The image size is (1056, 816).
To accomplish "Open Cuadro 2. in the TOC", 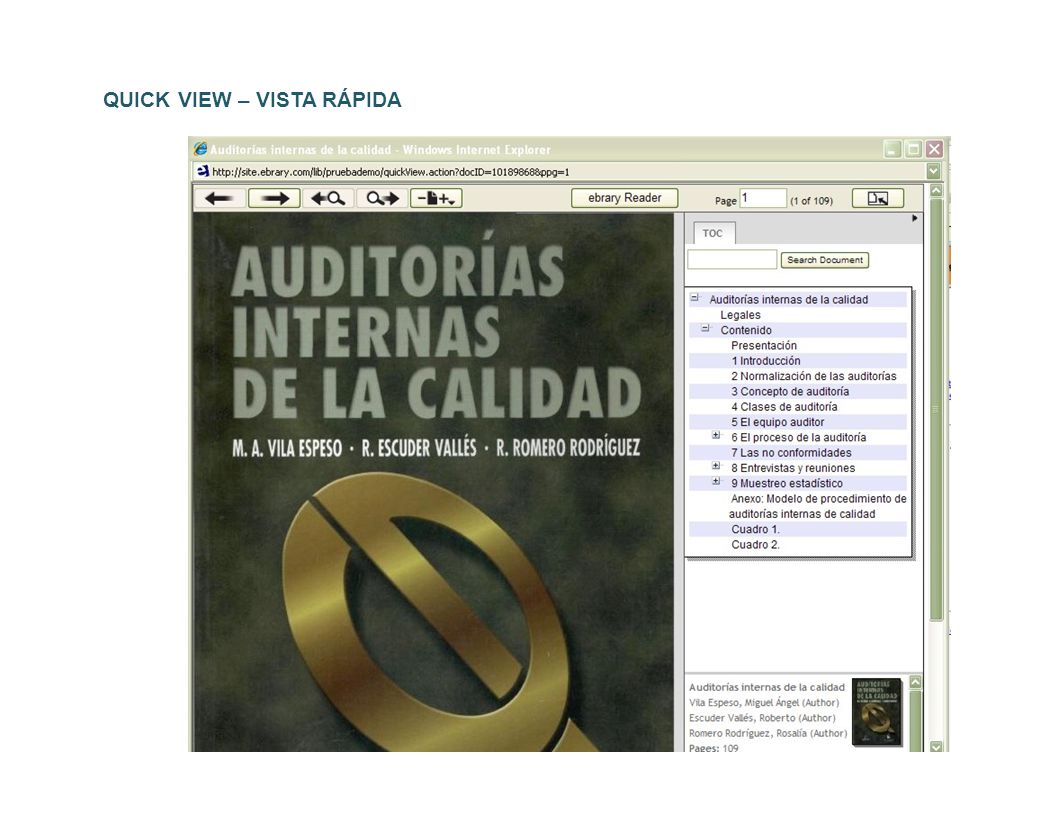I will [755, 545].
